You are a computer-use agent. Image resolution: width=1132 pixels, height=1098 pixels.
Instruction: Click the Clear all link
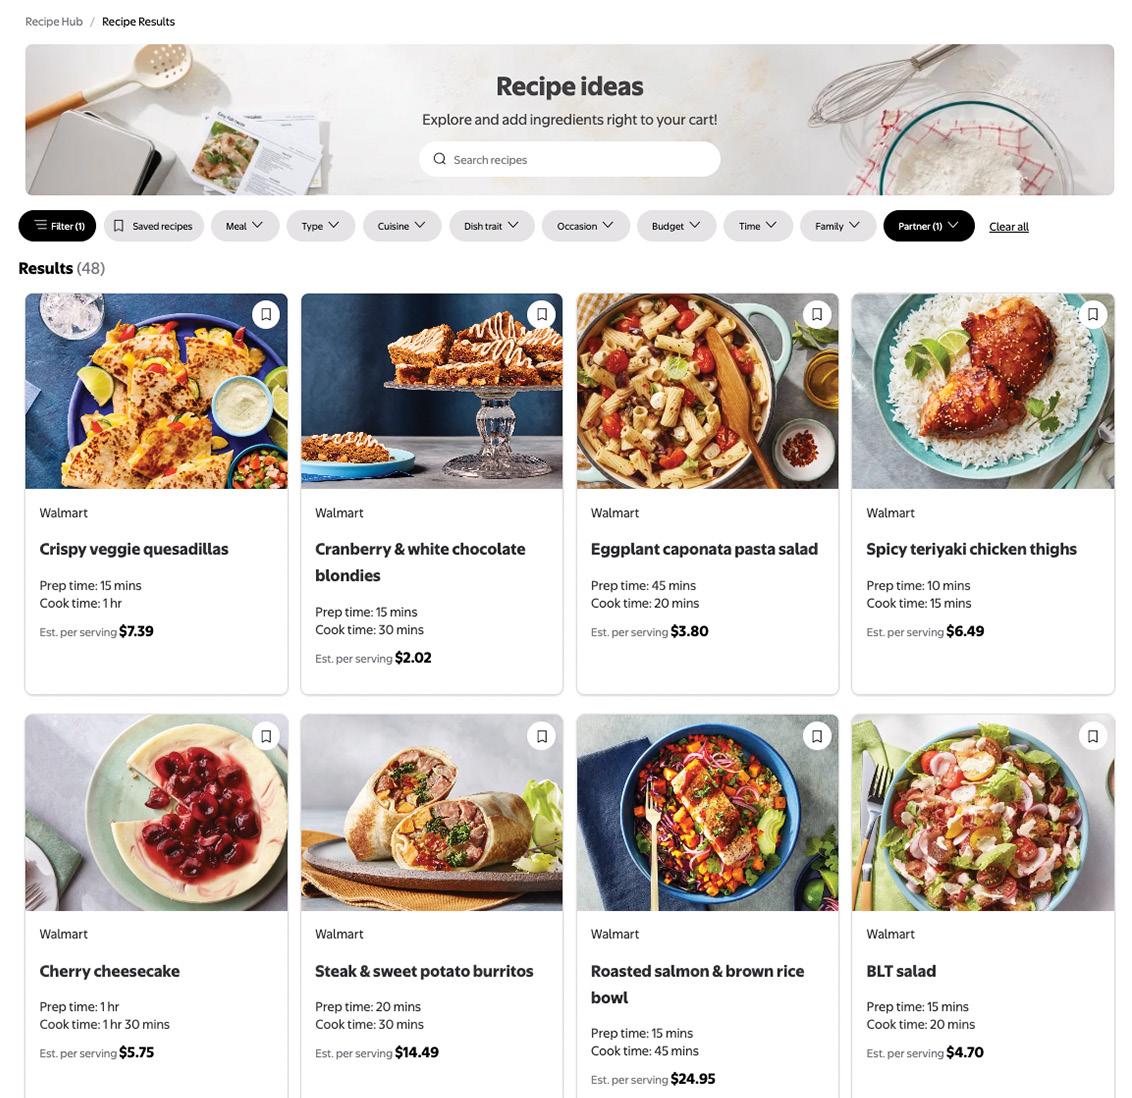(1009, 227)
